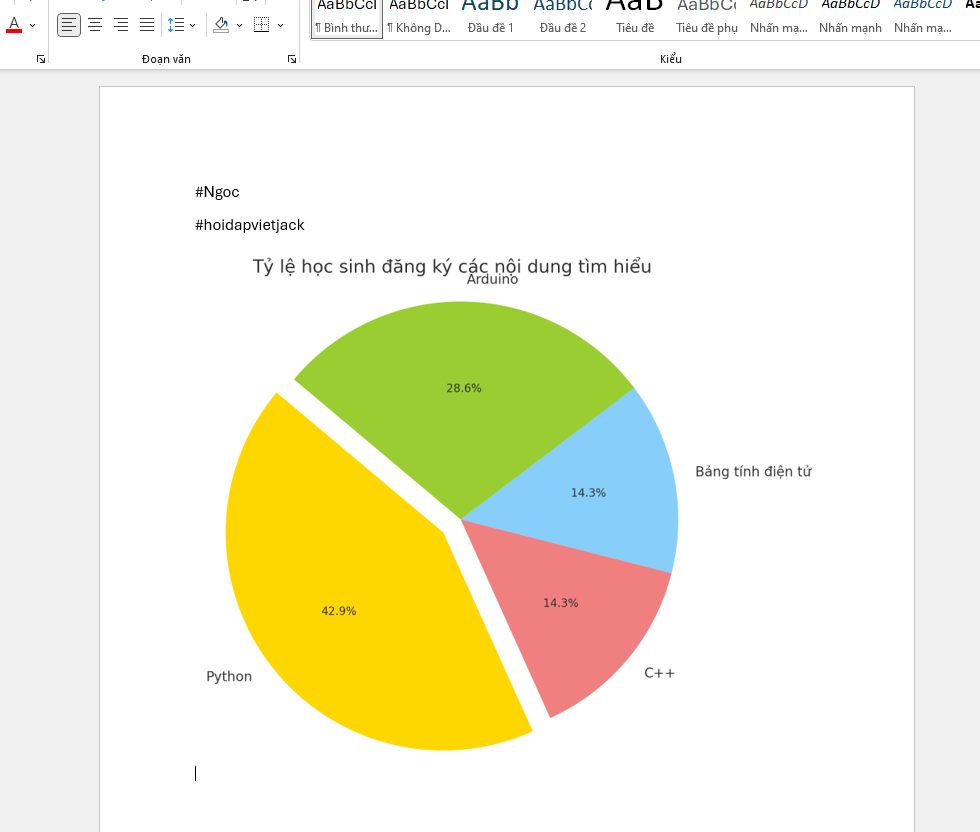Select the Tiêu đề style
Image resolution: width=980 pixels, height=832 pixels.
click(634, 17)
